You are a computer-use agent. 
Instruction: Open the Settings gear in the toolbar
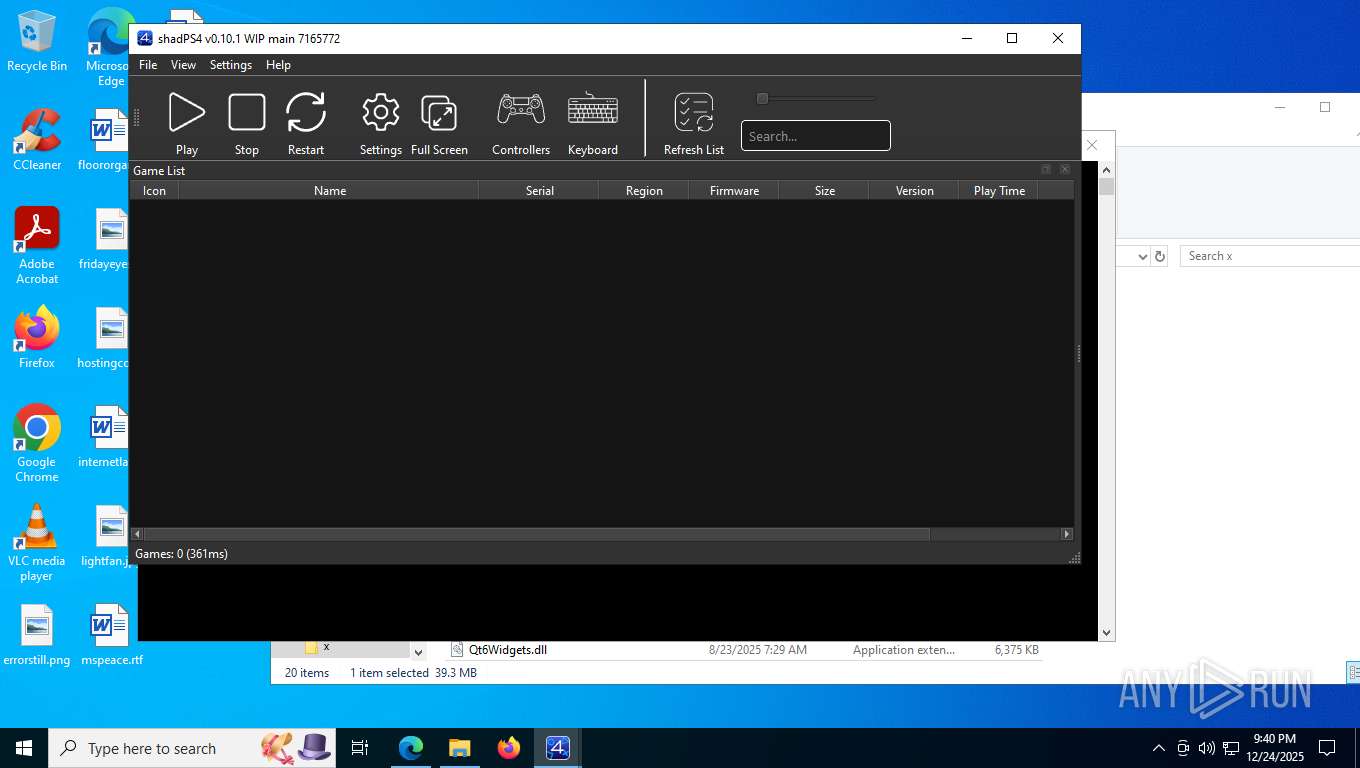tap(381, 113)
